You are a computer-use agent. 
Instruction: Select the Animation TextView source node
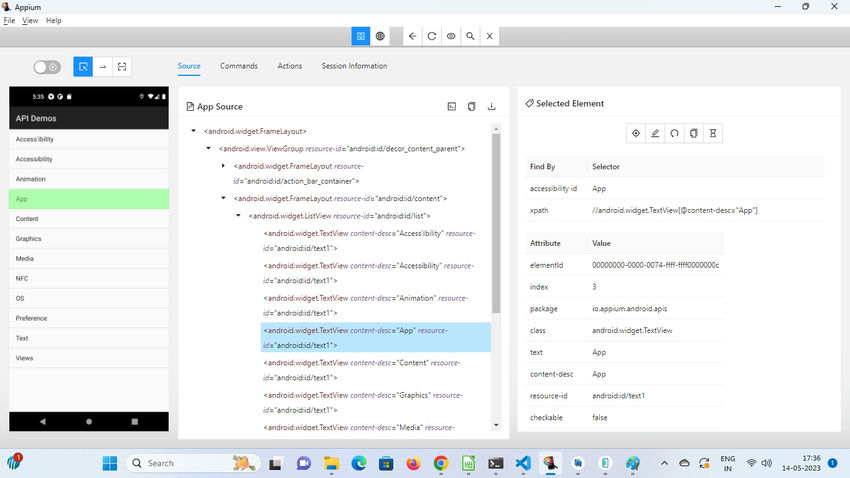pyautogui.click(x=365, y=306)
